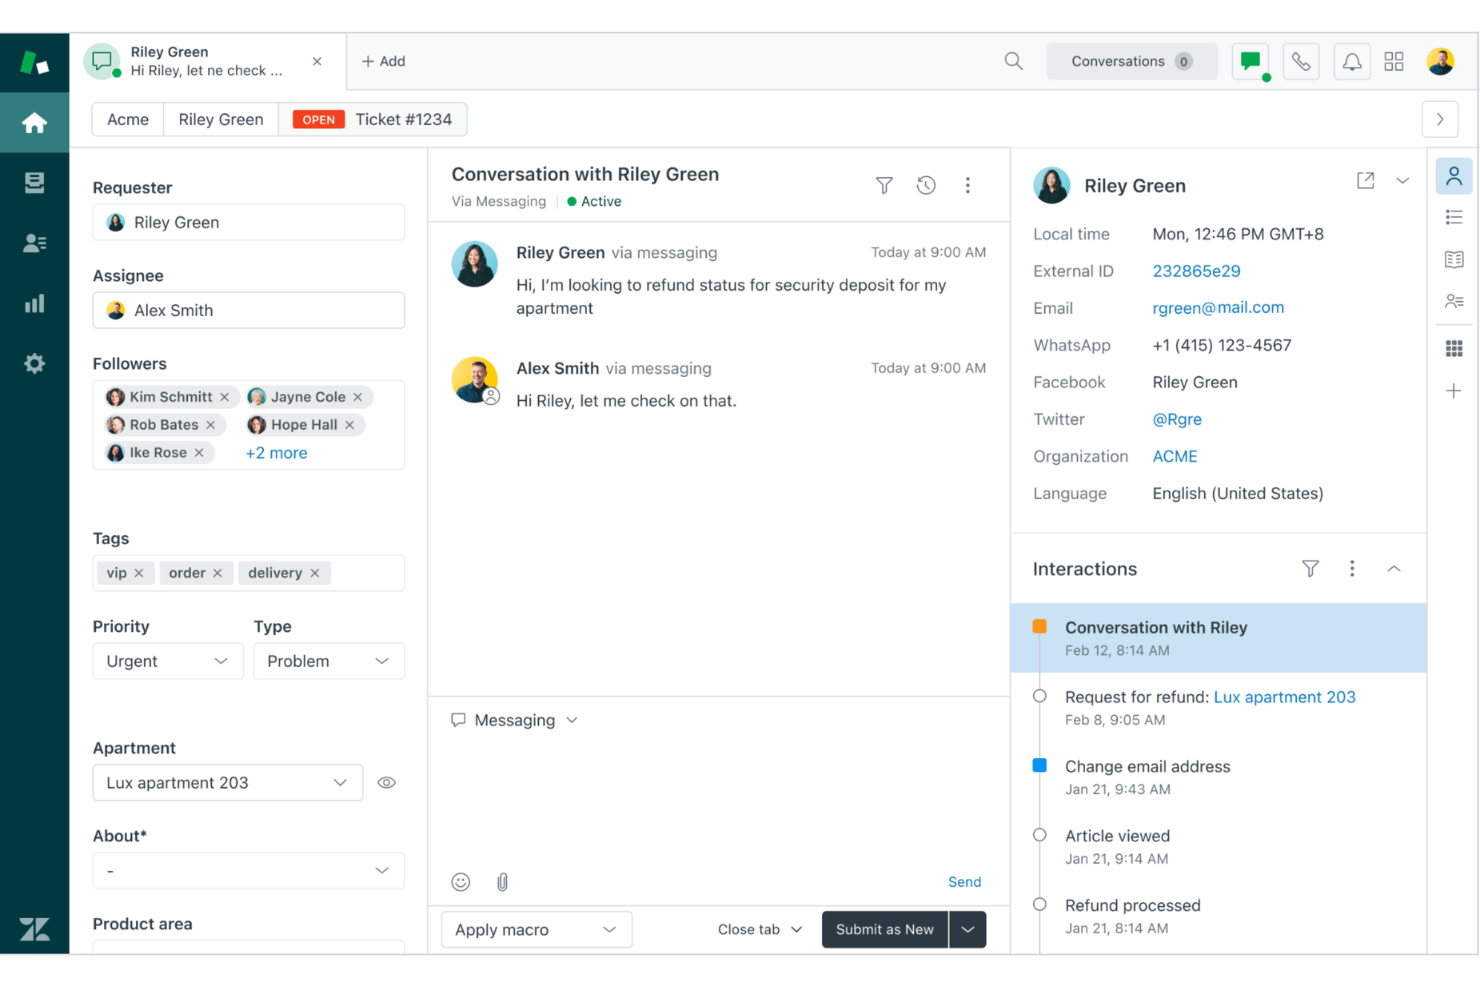Collapse Riley Green's profile details chevron
Viewport: 1480px width, 987px height.
[1403, 181]
